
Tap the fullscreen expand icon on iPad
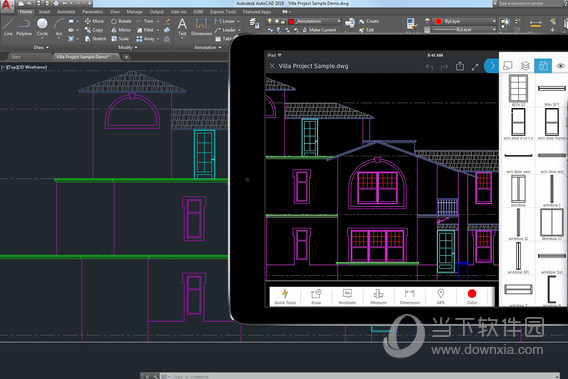[475, 67]
